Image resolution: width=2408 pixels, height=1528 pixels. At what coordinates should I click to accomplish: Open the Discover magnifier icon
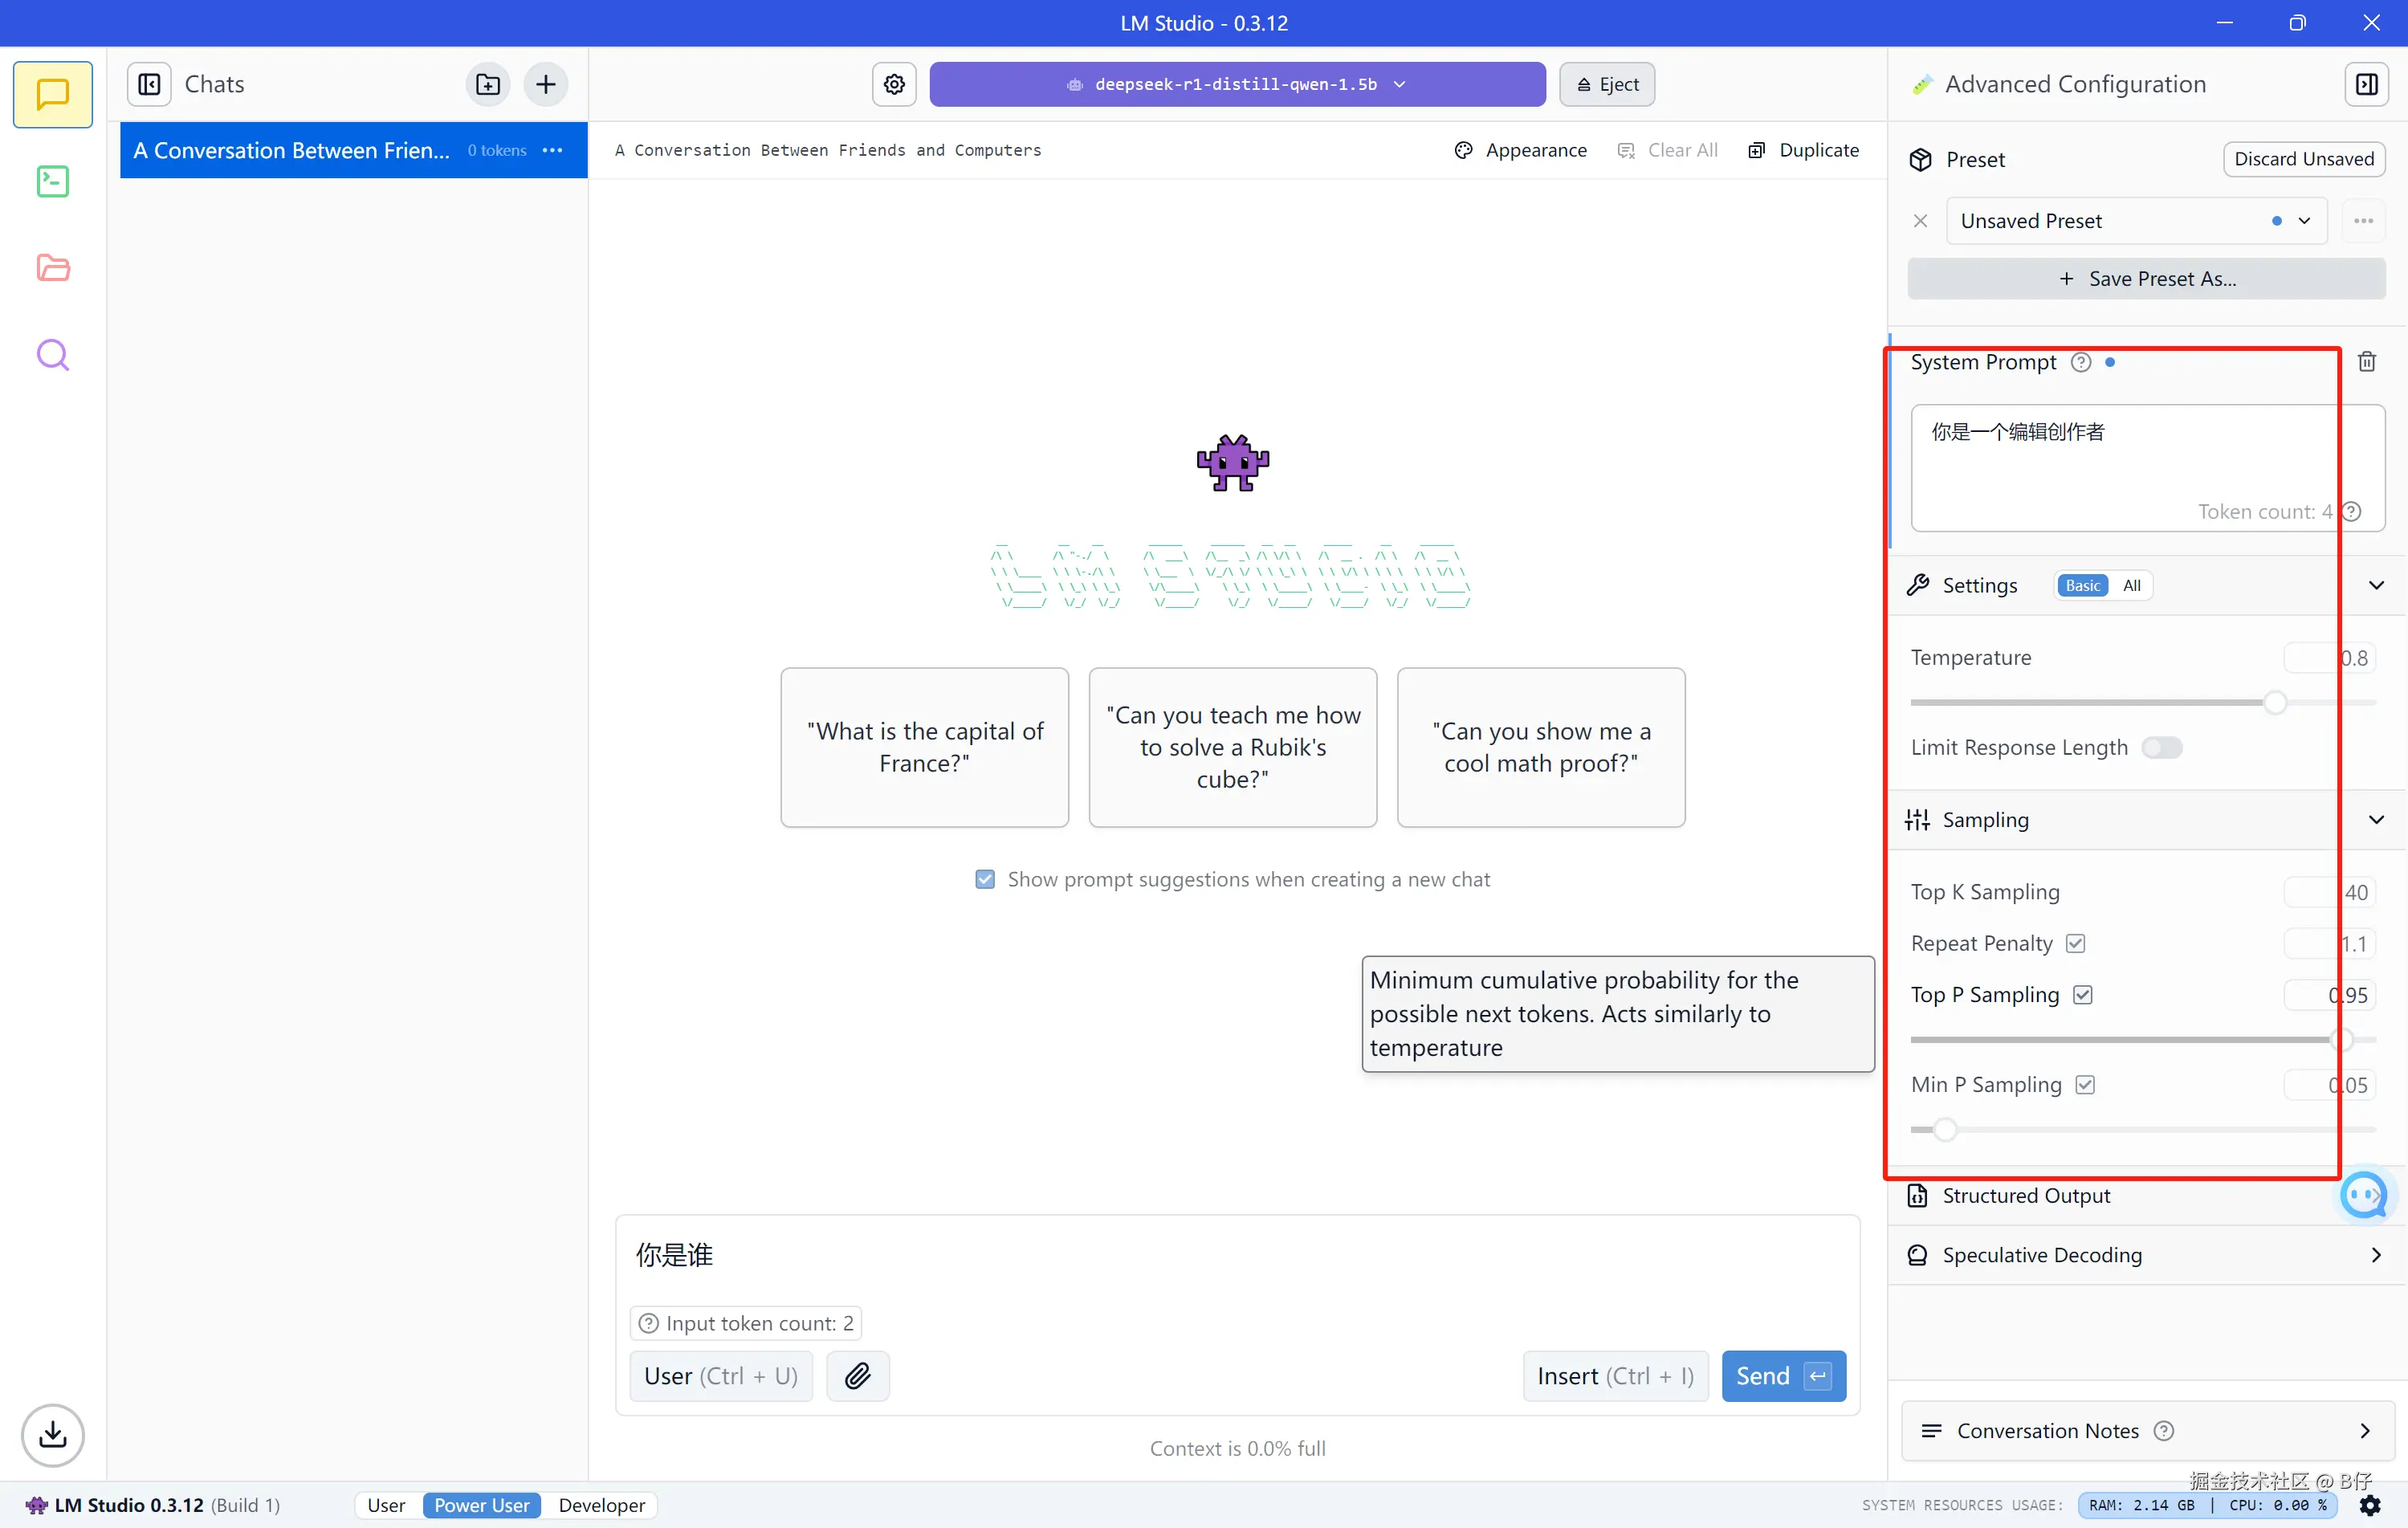click(x=52, y=355)
